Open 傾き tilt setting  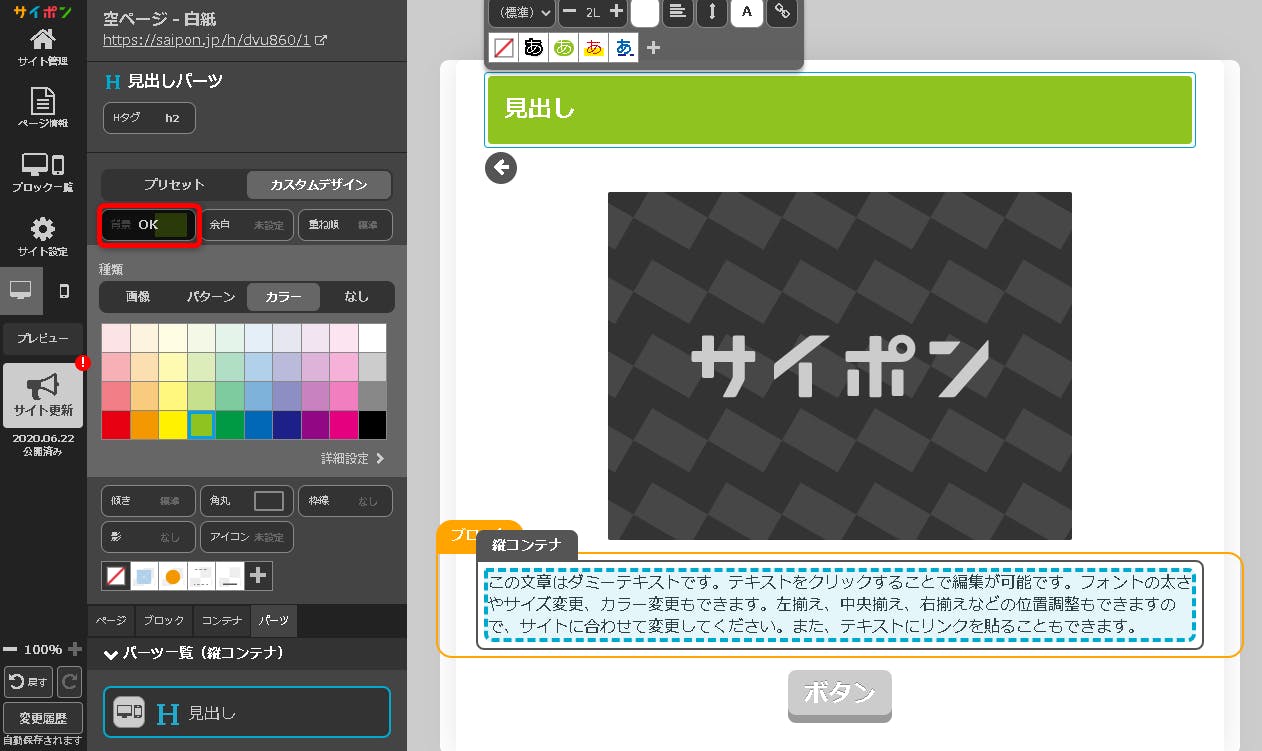pyautogui.click(x=149, y=501)
